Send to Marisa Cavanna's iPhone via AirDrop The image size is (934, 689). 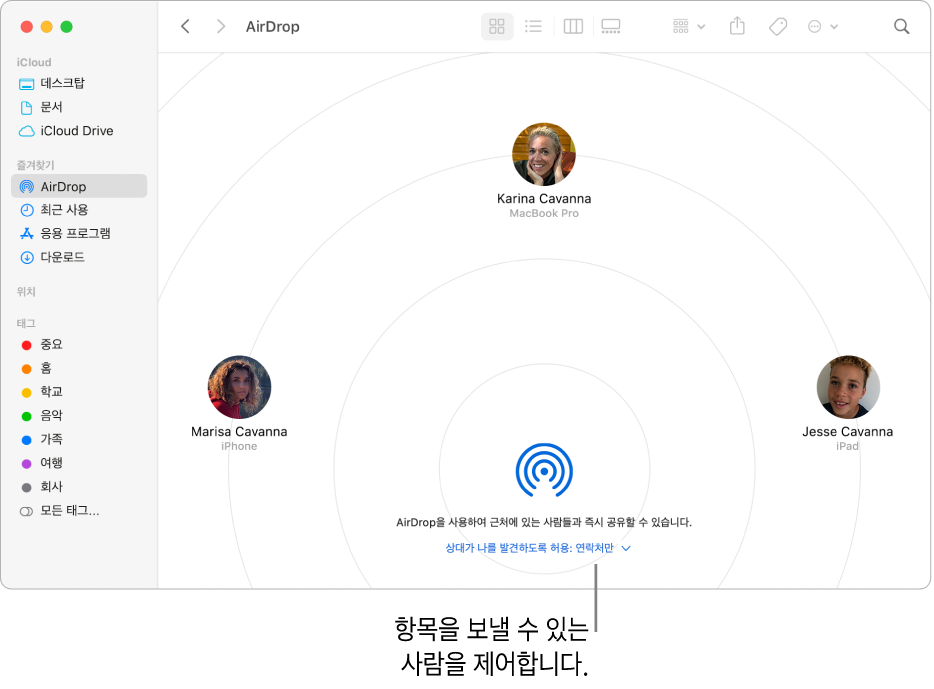click(x=239, y=387)
